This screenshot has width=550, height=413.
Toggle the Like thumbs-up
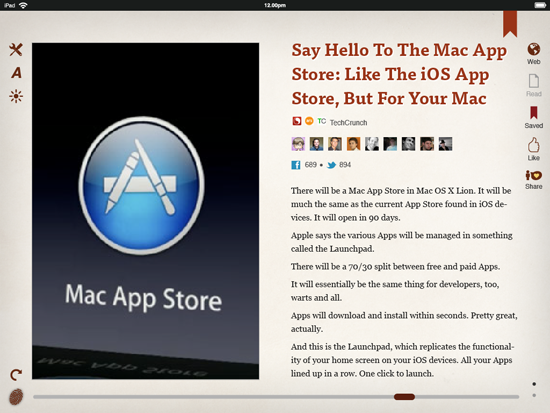tap(534, 149)
